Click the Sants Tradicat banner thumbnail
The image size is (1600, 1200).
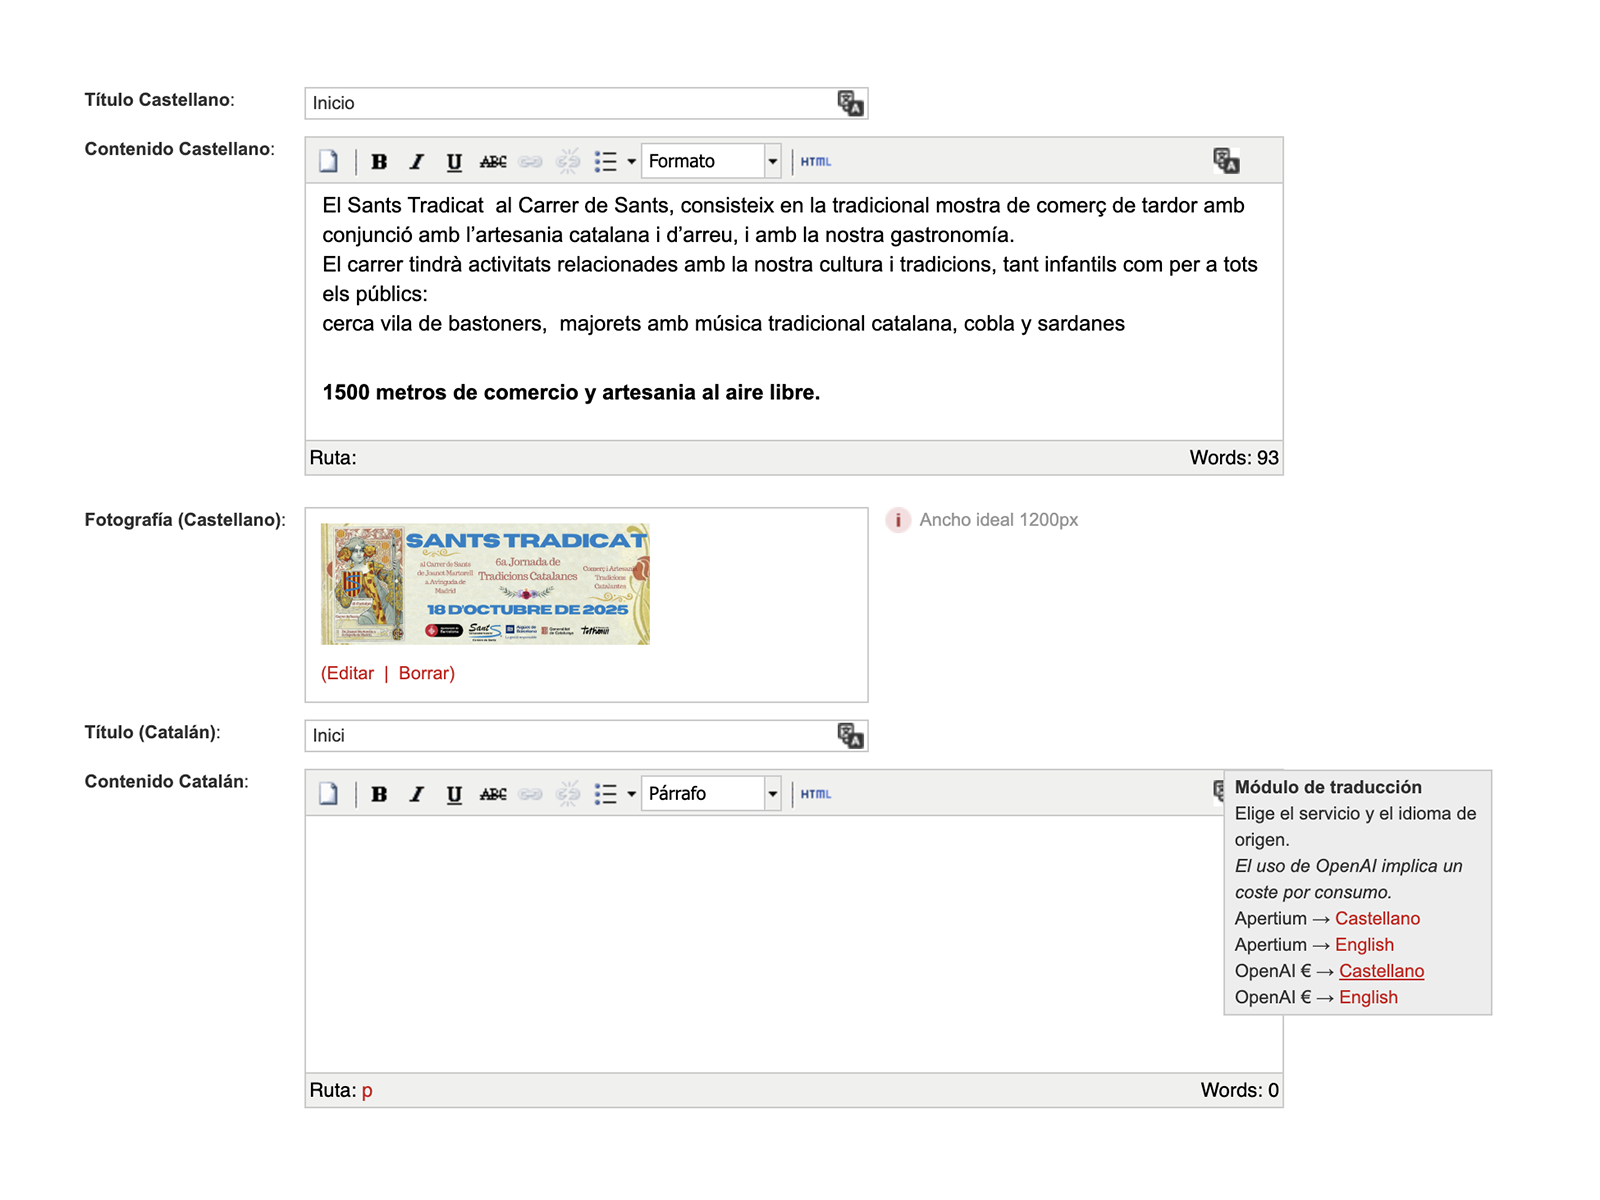coord(485,584)
